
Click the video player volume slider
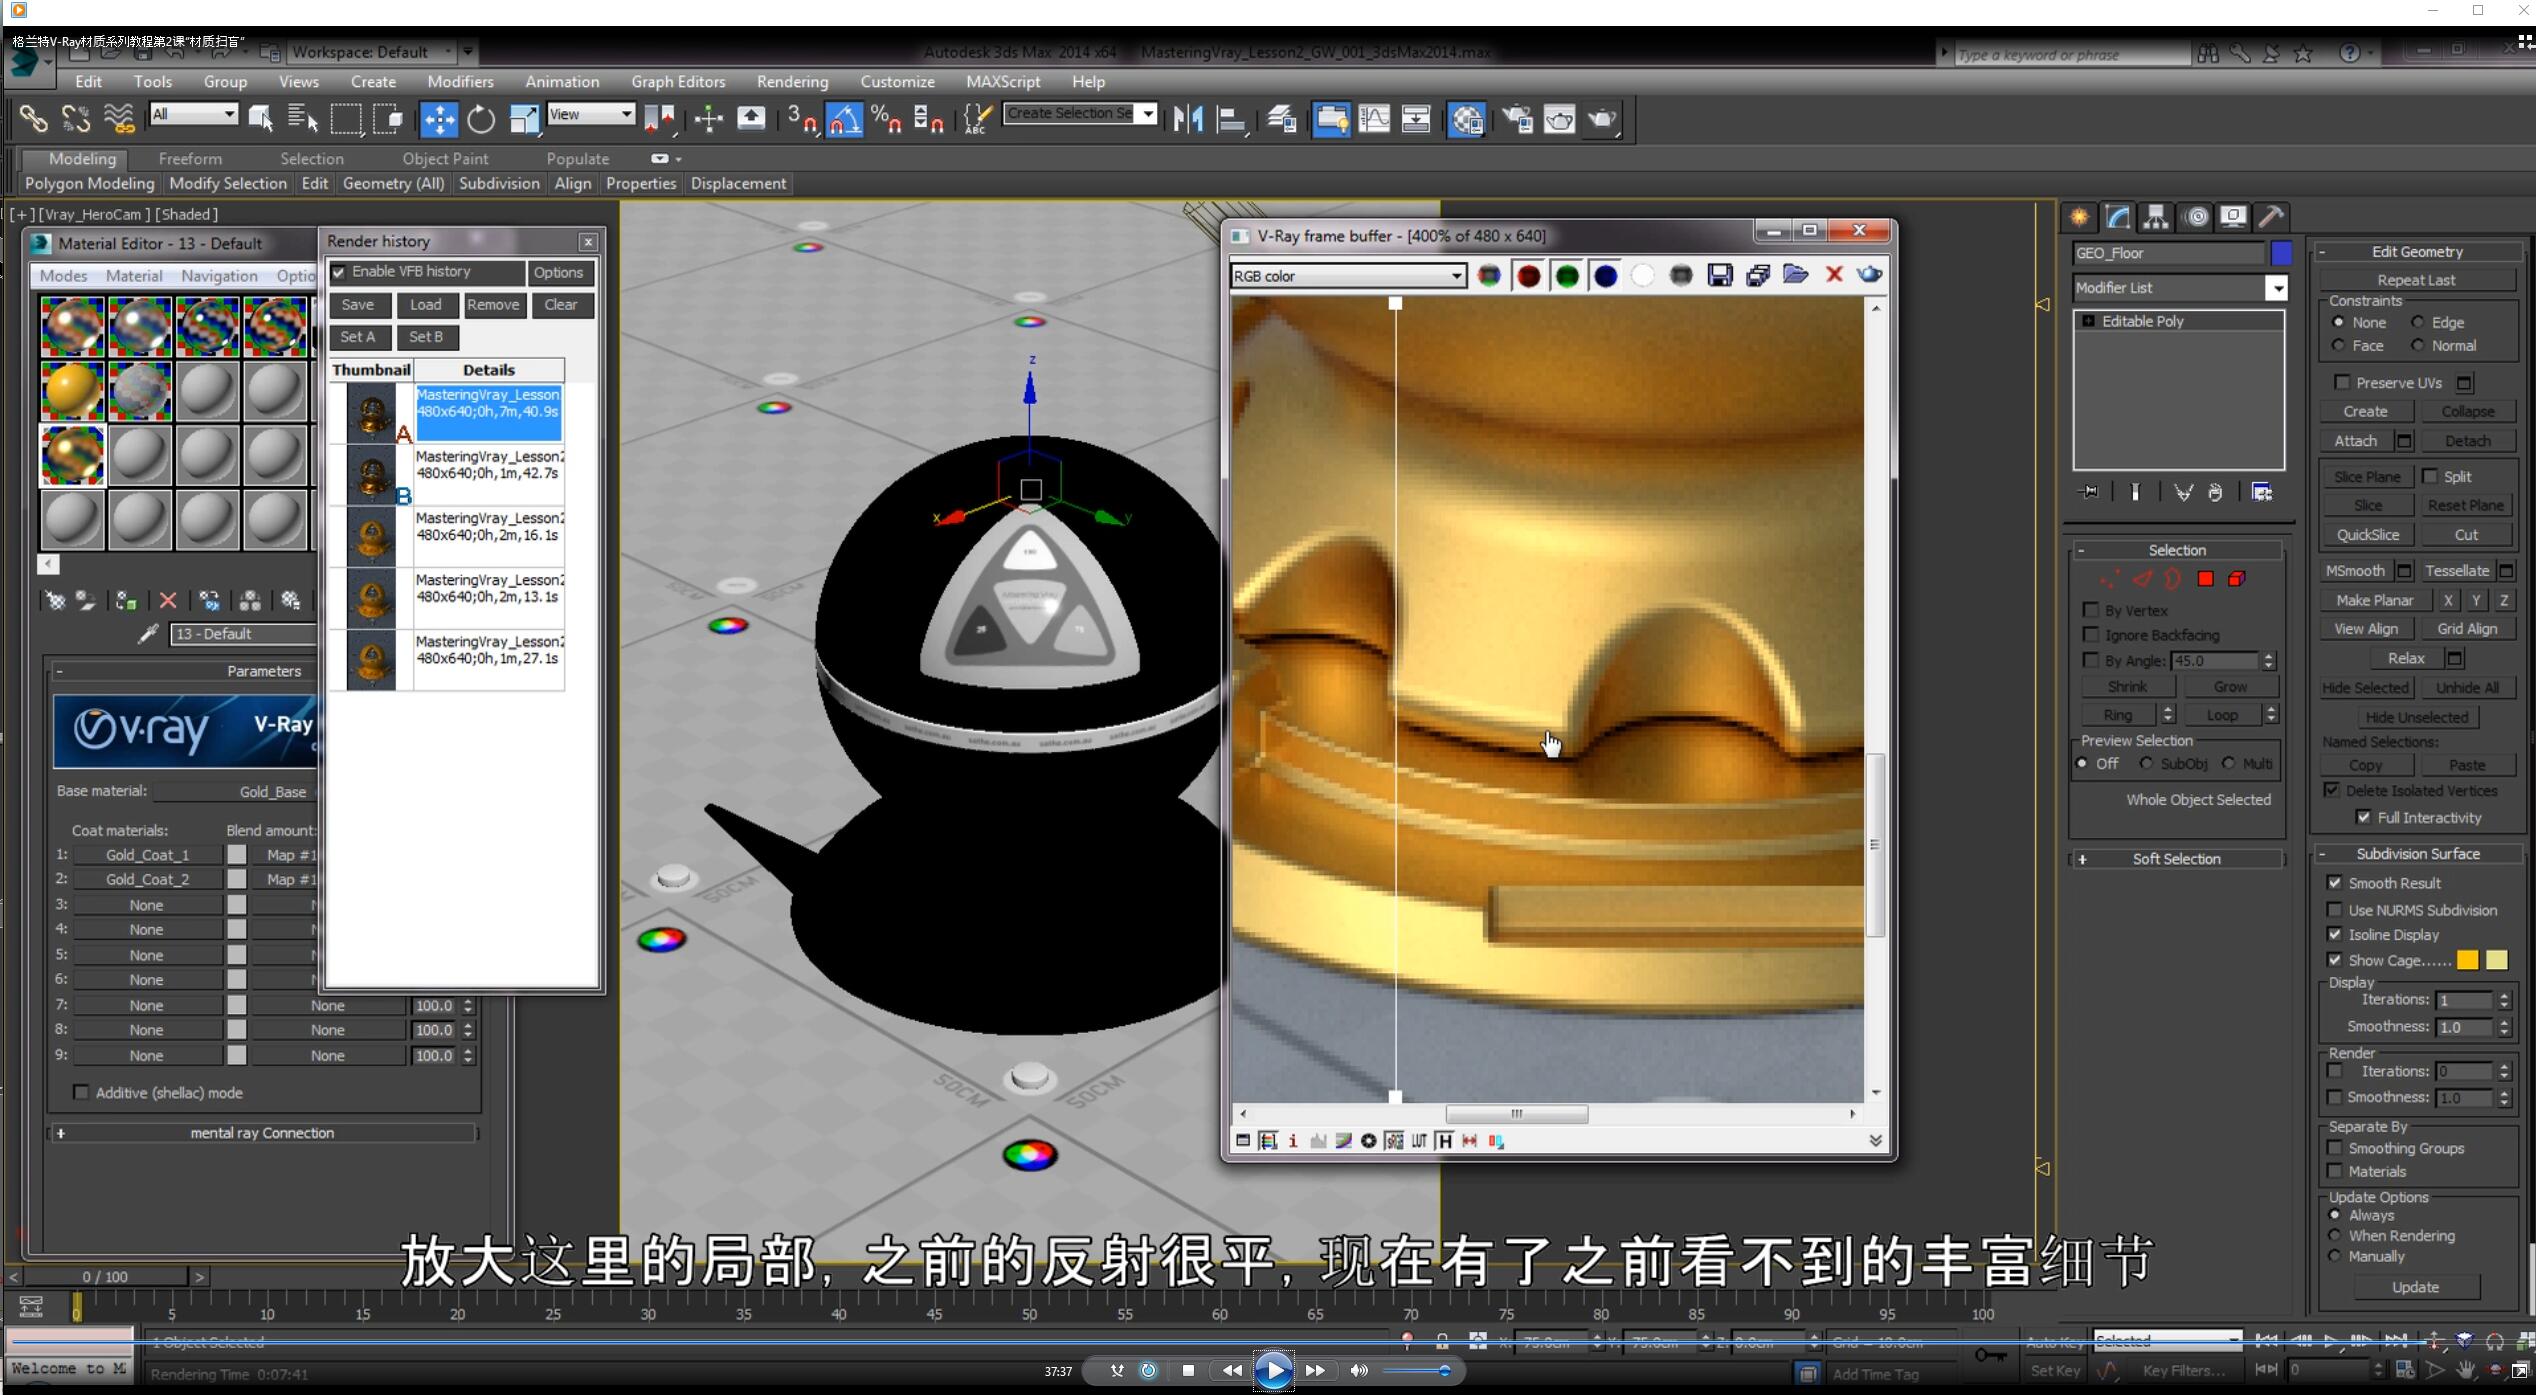coord(1417,1371)
